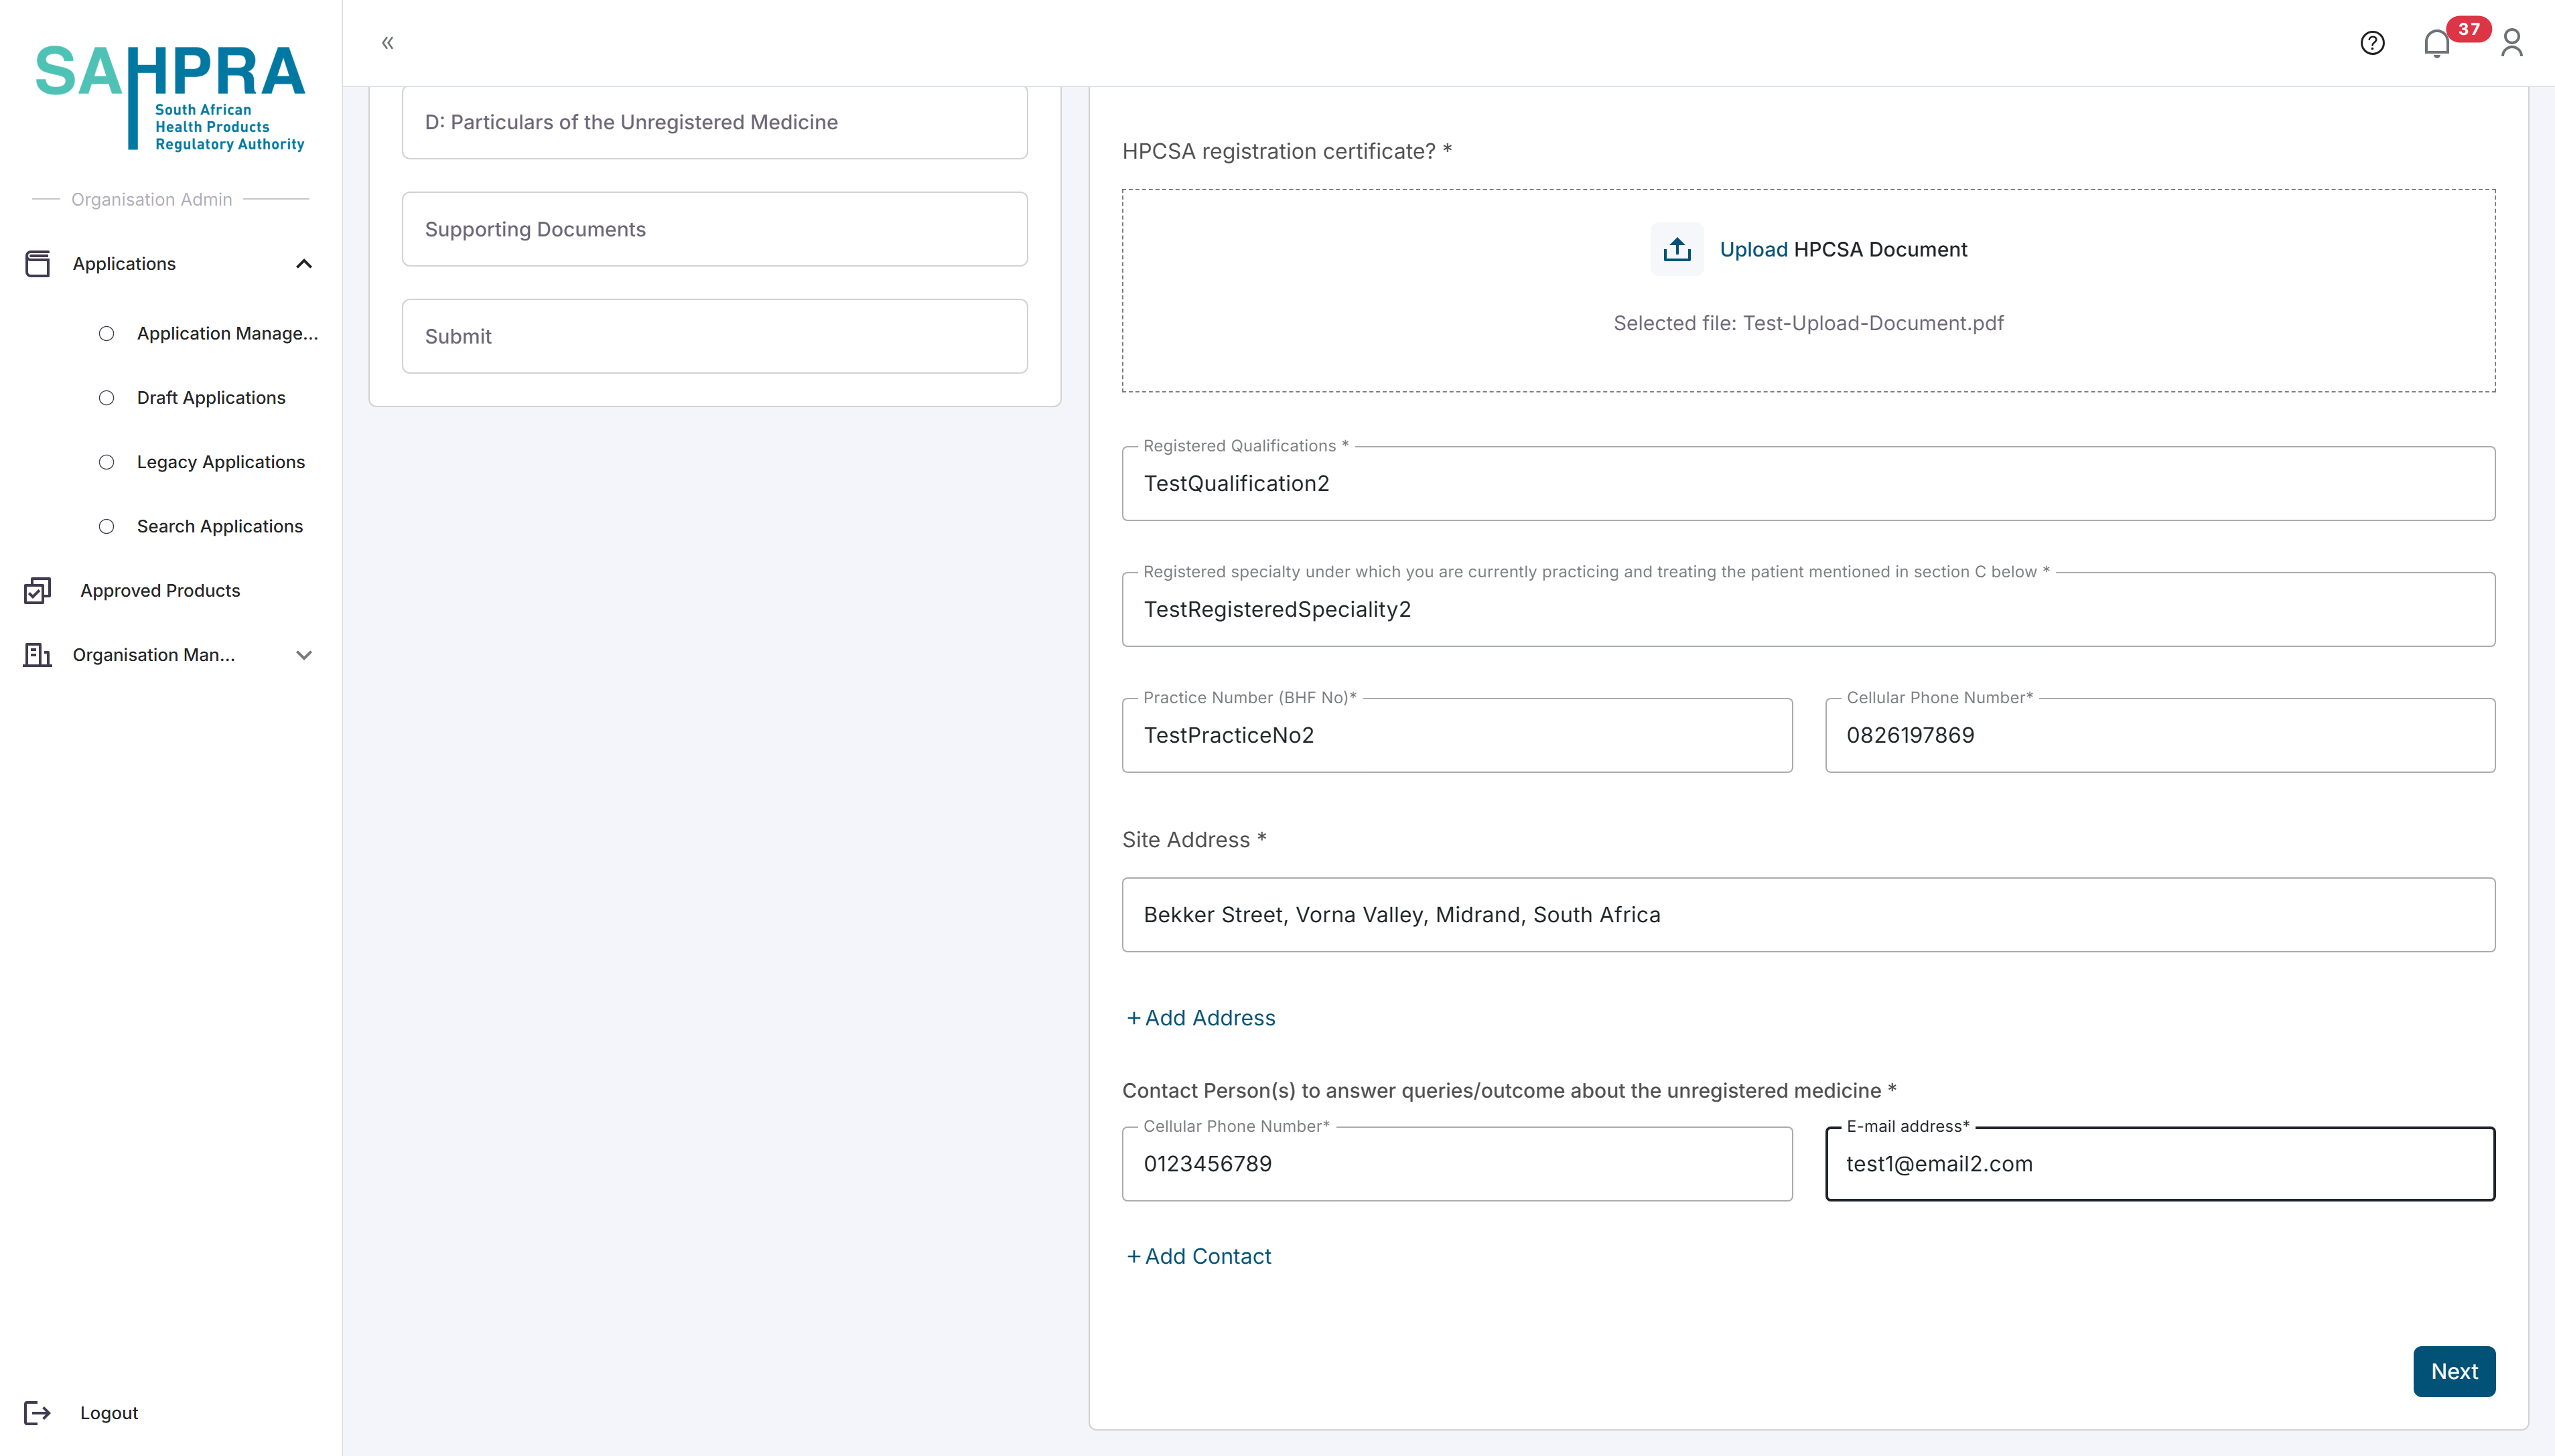Select Application Management radio bullet

[106, 334]
